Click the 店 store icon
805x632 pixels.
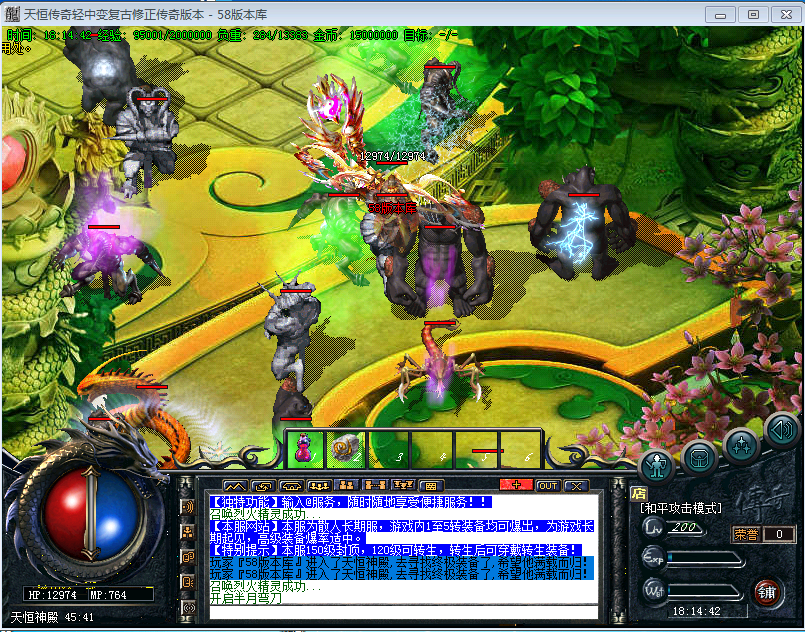click(x=638, y=493)
